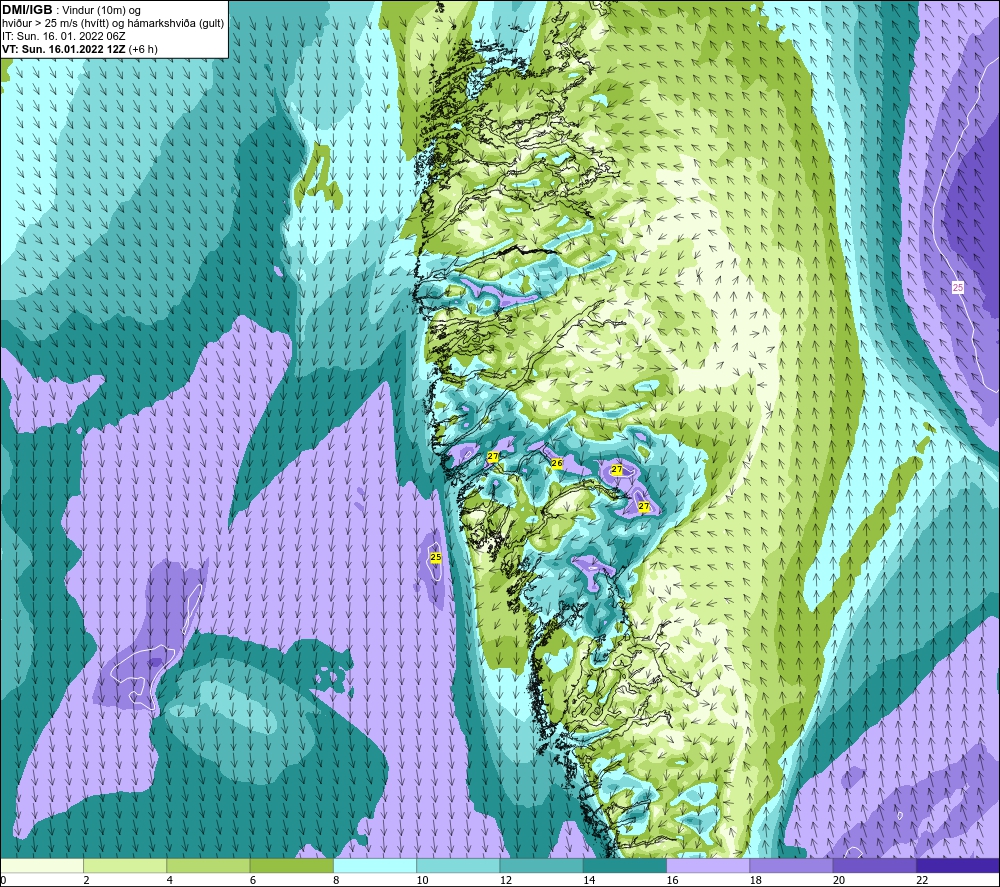Select the 'IT: Sun. 16. 01. 2022 06Z' line

(64, 36)
